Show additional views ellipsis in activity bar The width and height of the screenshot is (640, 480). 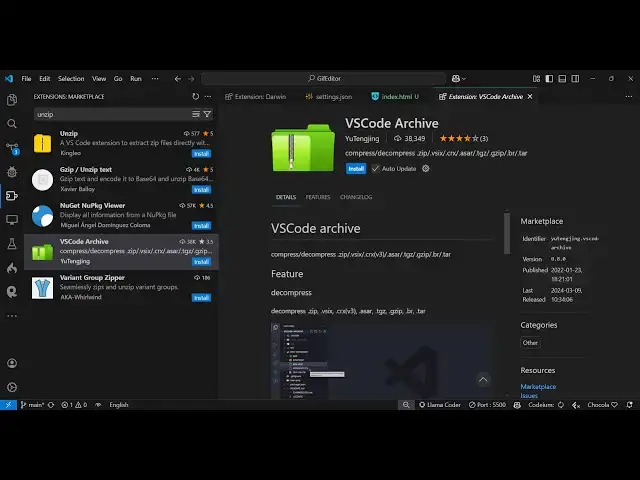point(12,316)
